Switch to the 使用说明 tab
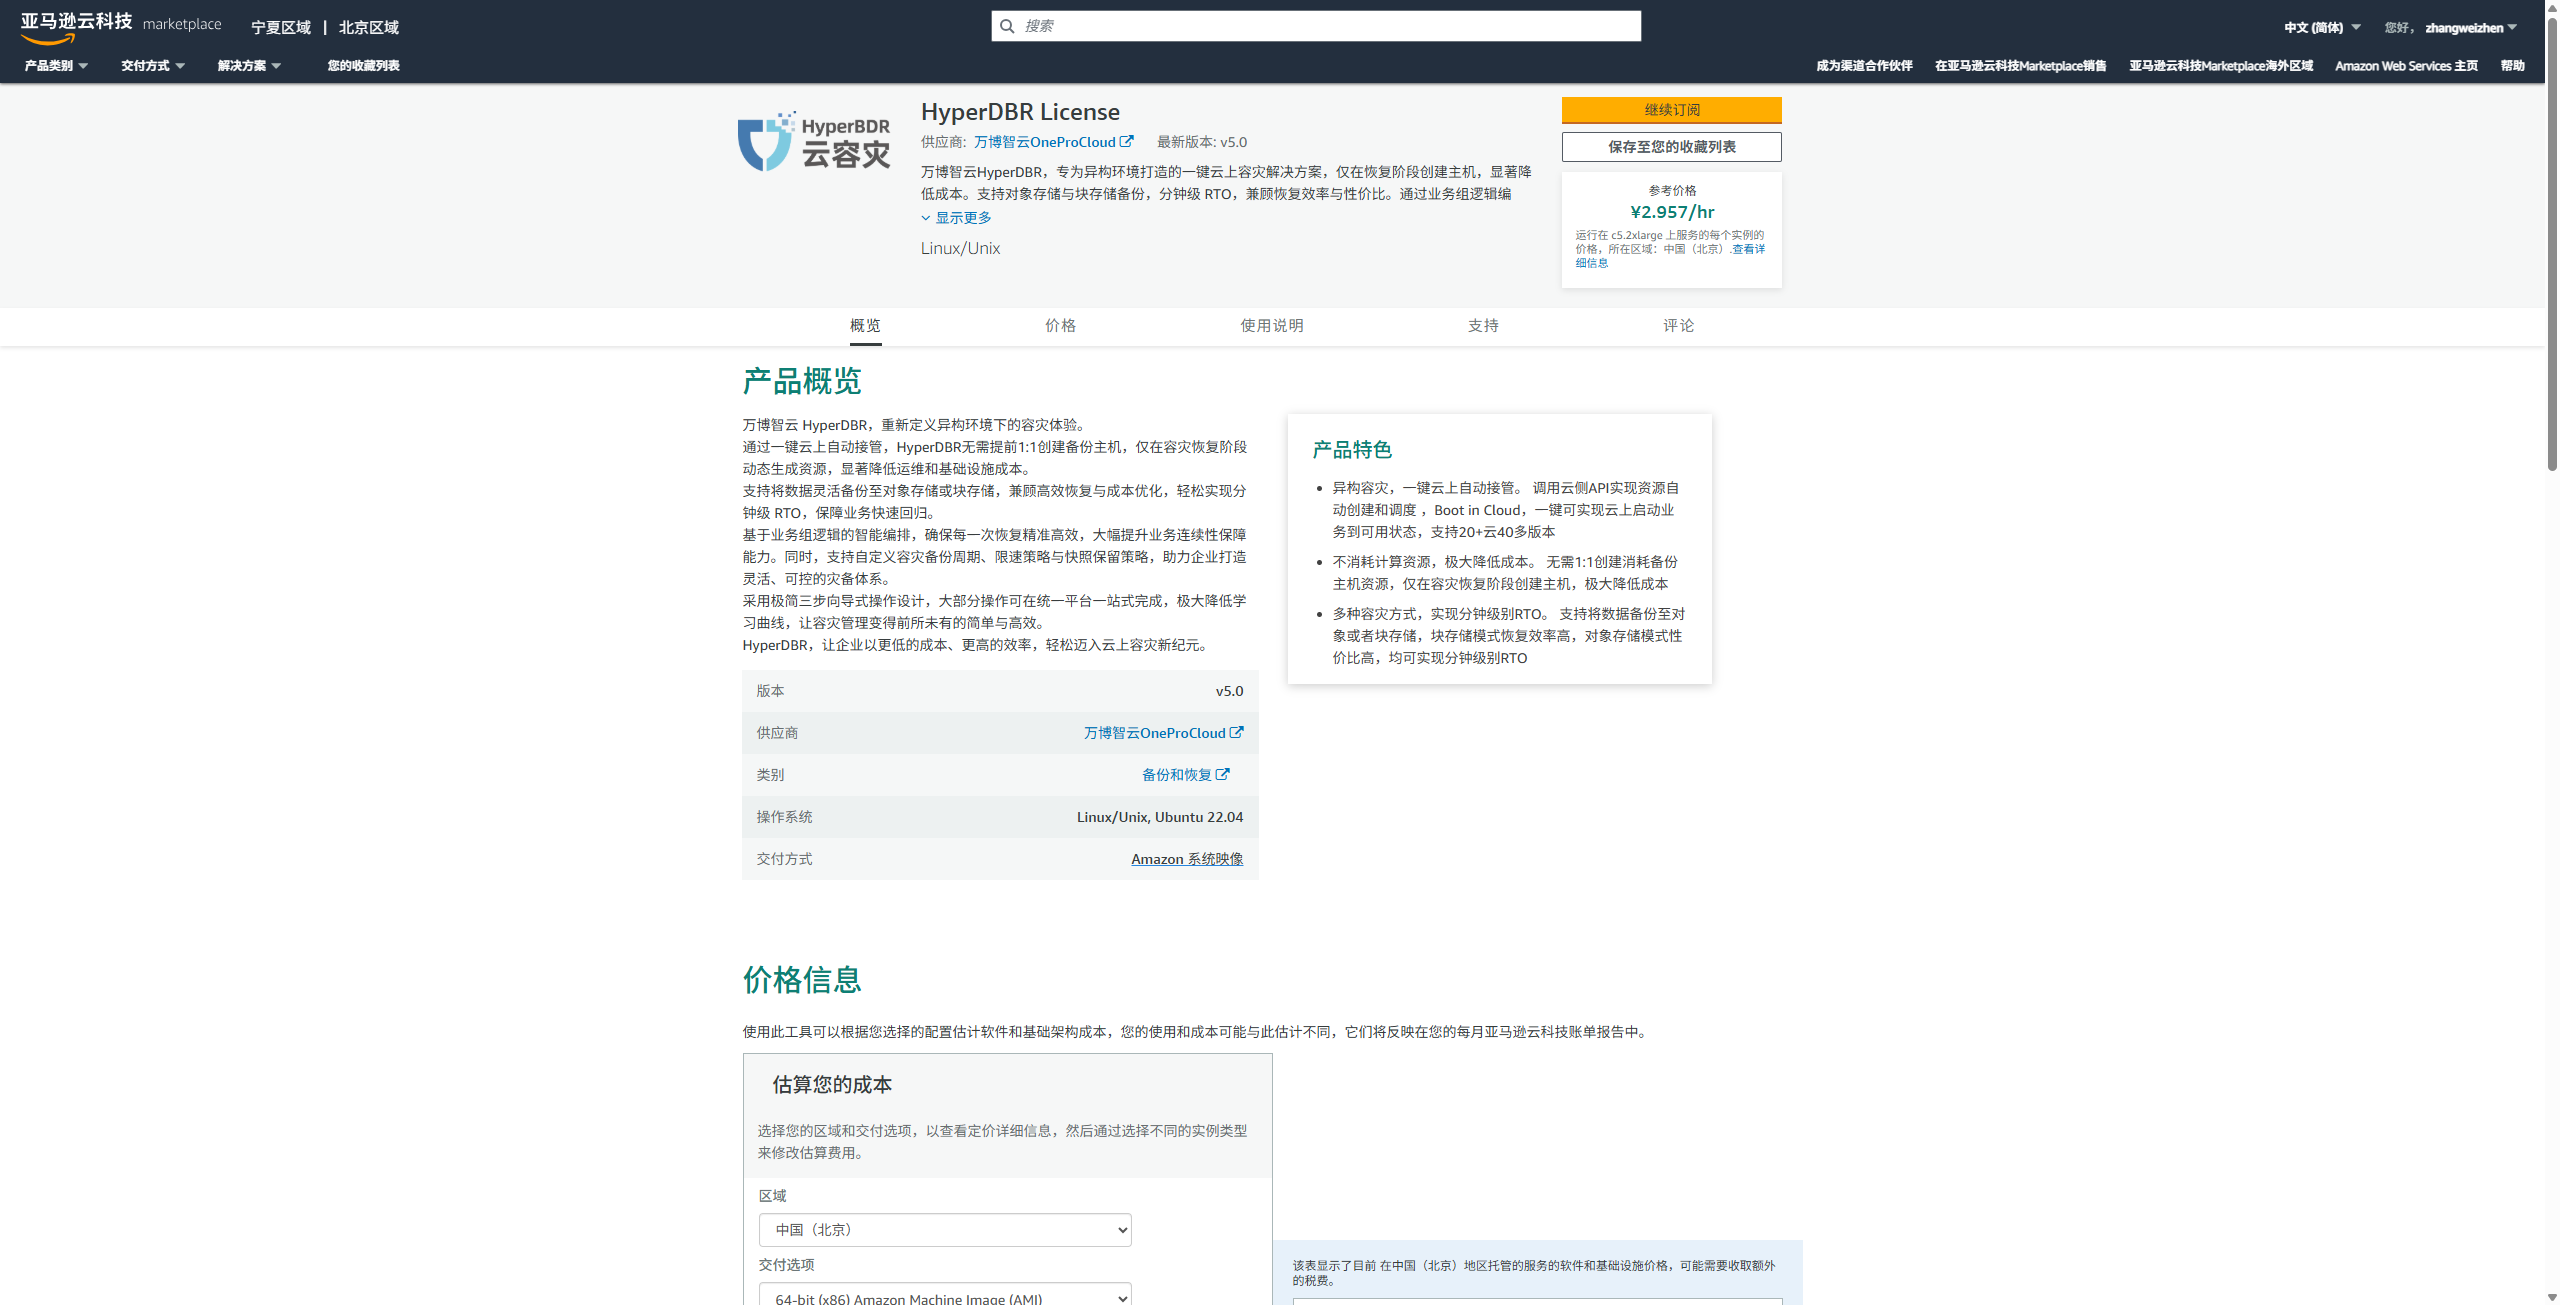Screen dimensions: 2560x1305 pyautogui.click(x=1272, y=325)
